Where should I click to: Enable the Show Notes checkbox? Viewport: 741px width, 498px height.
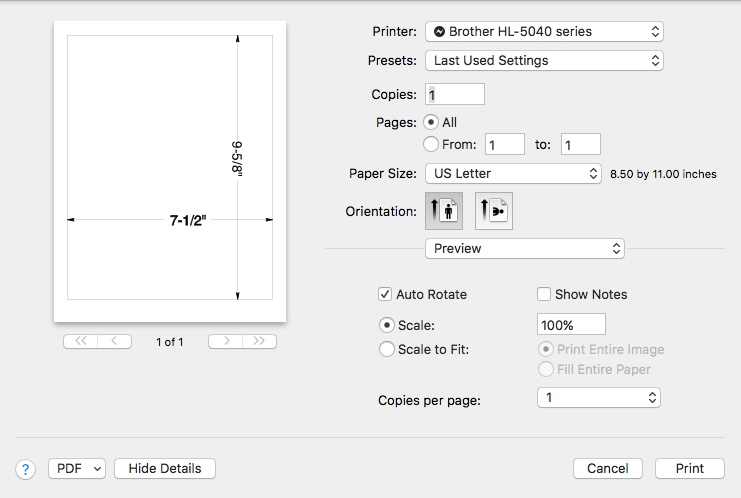(544, 294)
